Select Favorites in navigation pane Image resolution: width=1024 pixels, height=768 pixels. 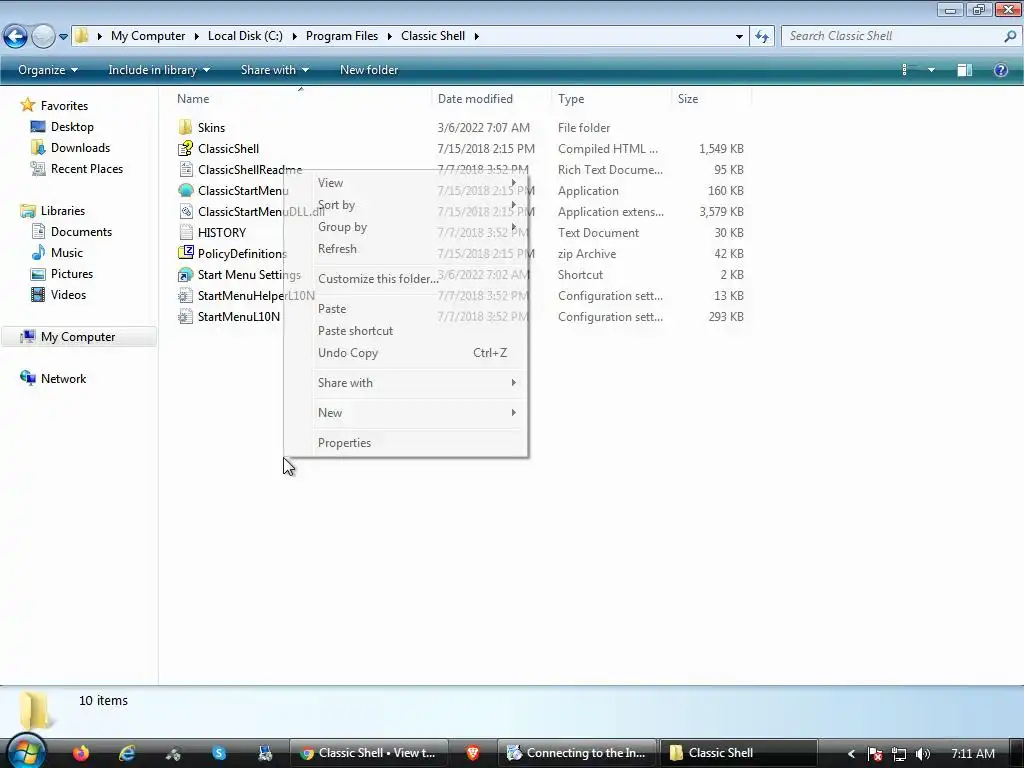point(64,106)
